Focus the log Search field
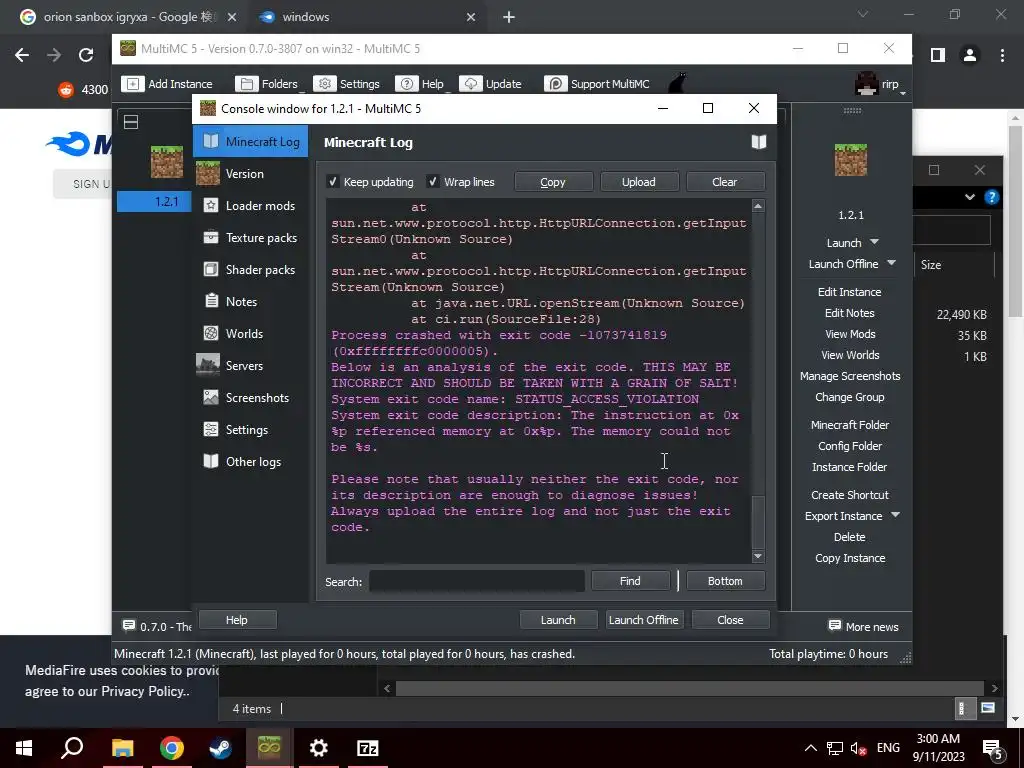Viewport: 1024px width, 768px height. (477, 581)
